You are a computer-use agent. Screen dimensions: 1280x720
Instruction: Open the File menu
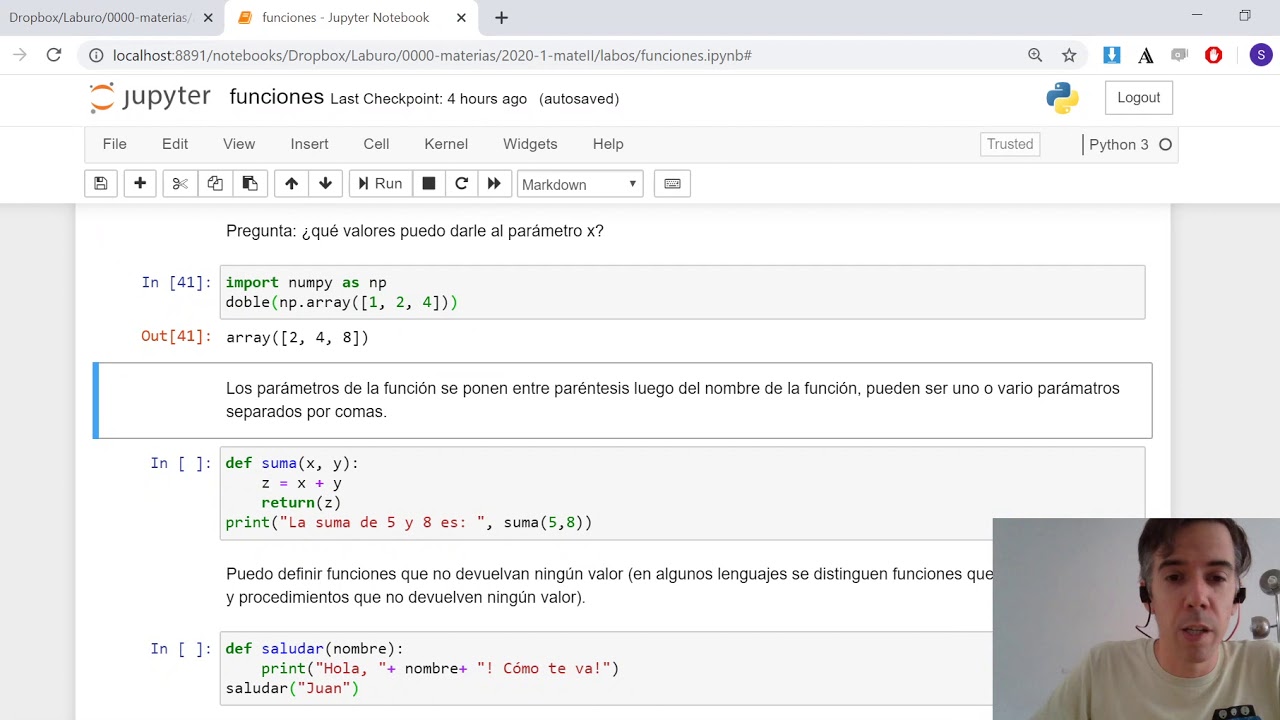tap(115, 144)
